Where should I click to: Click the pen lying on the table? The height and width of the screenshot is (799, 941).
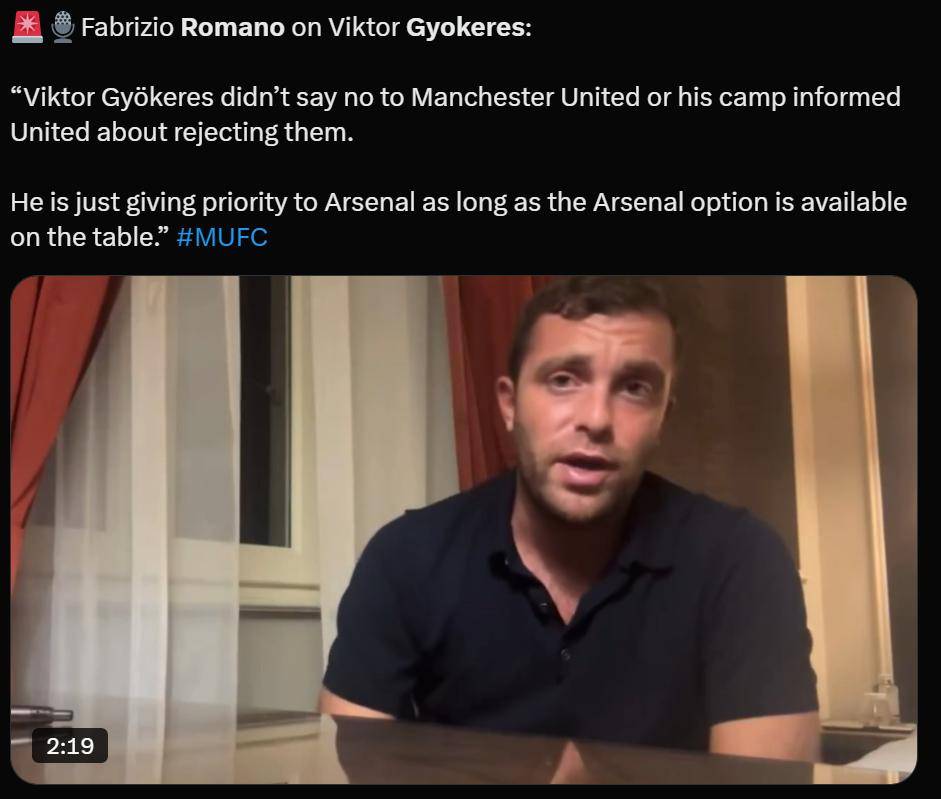41,714
